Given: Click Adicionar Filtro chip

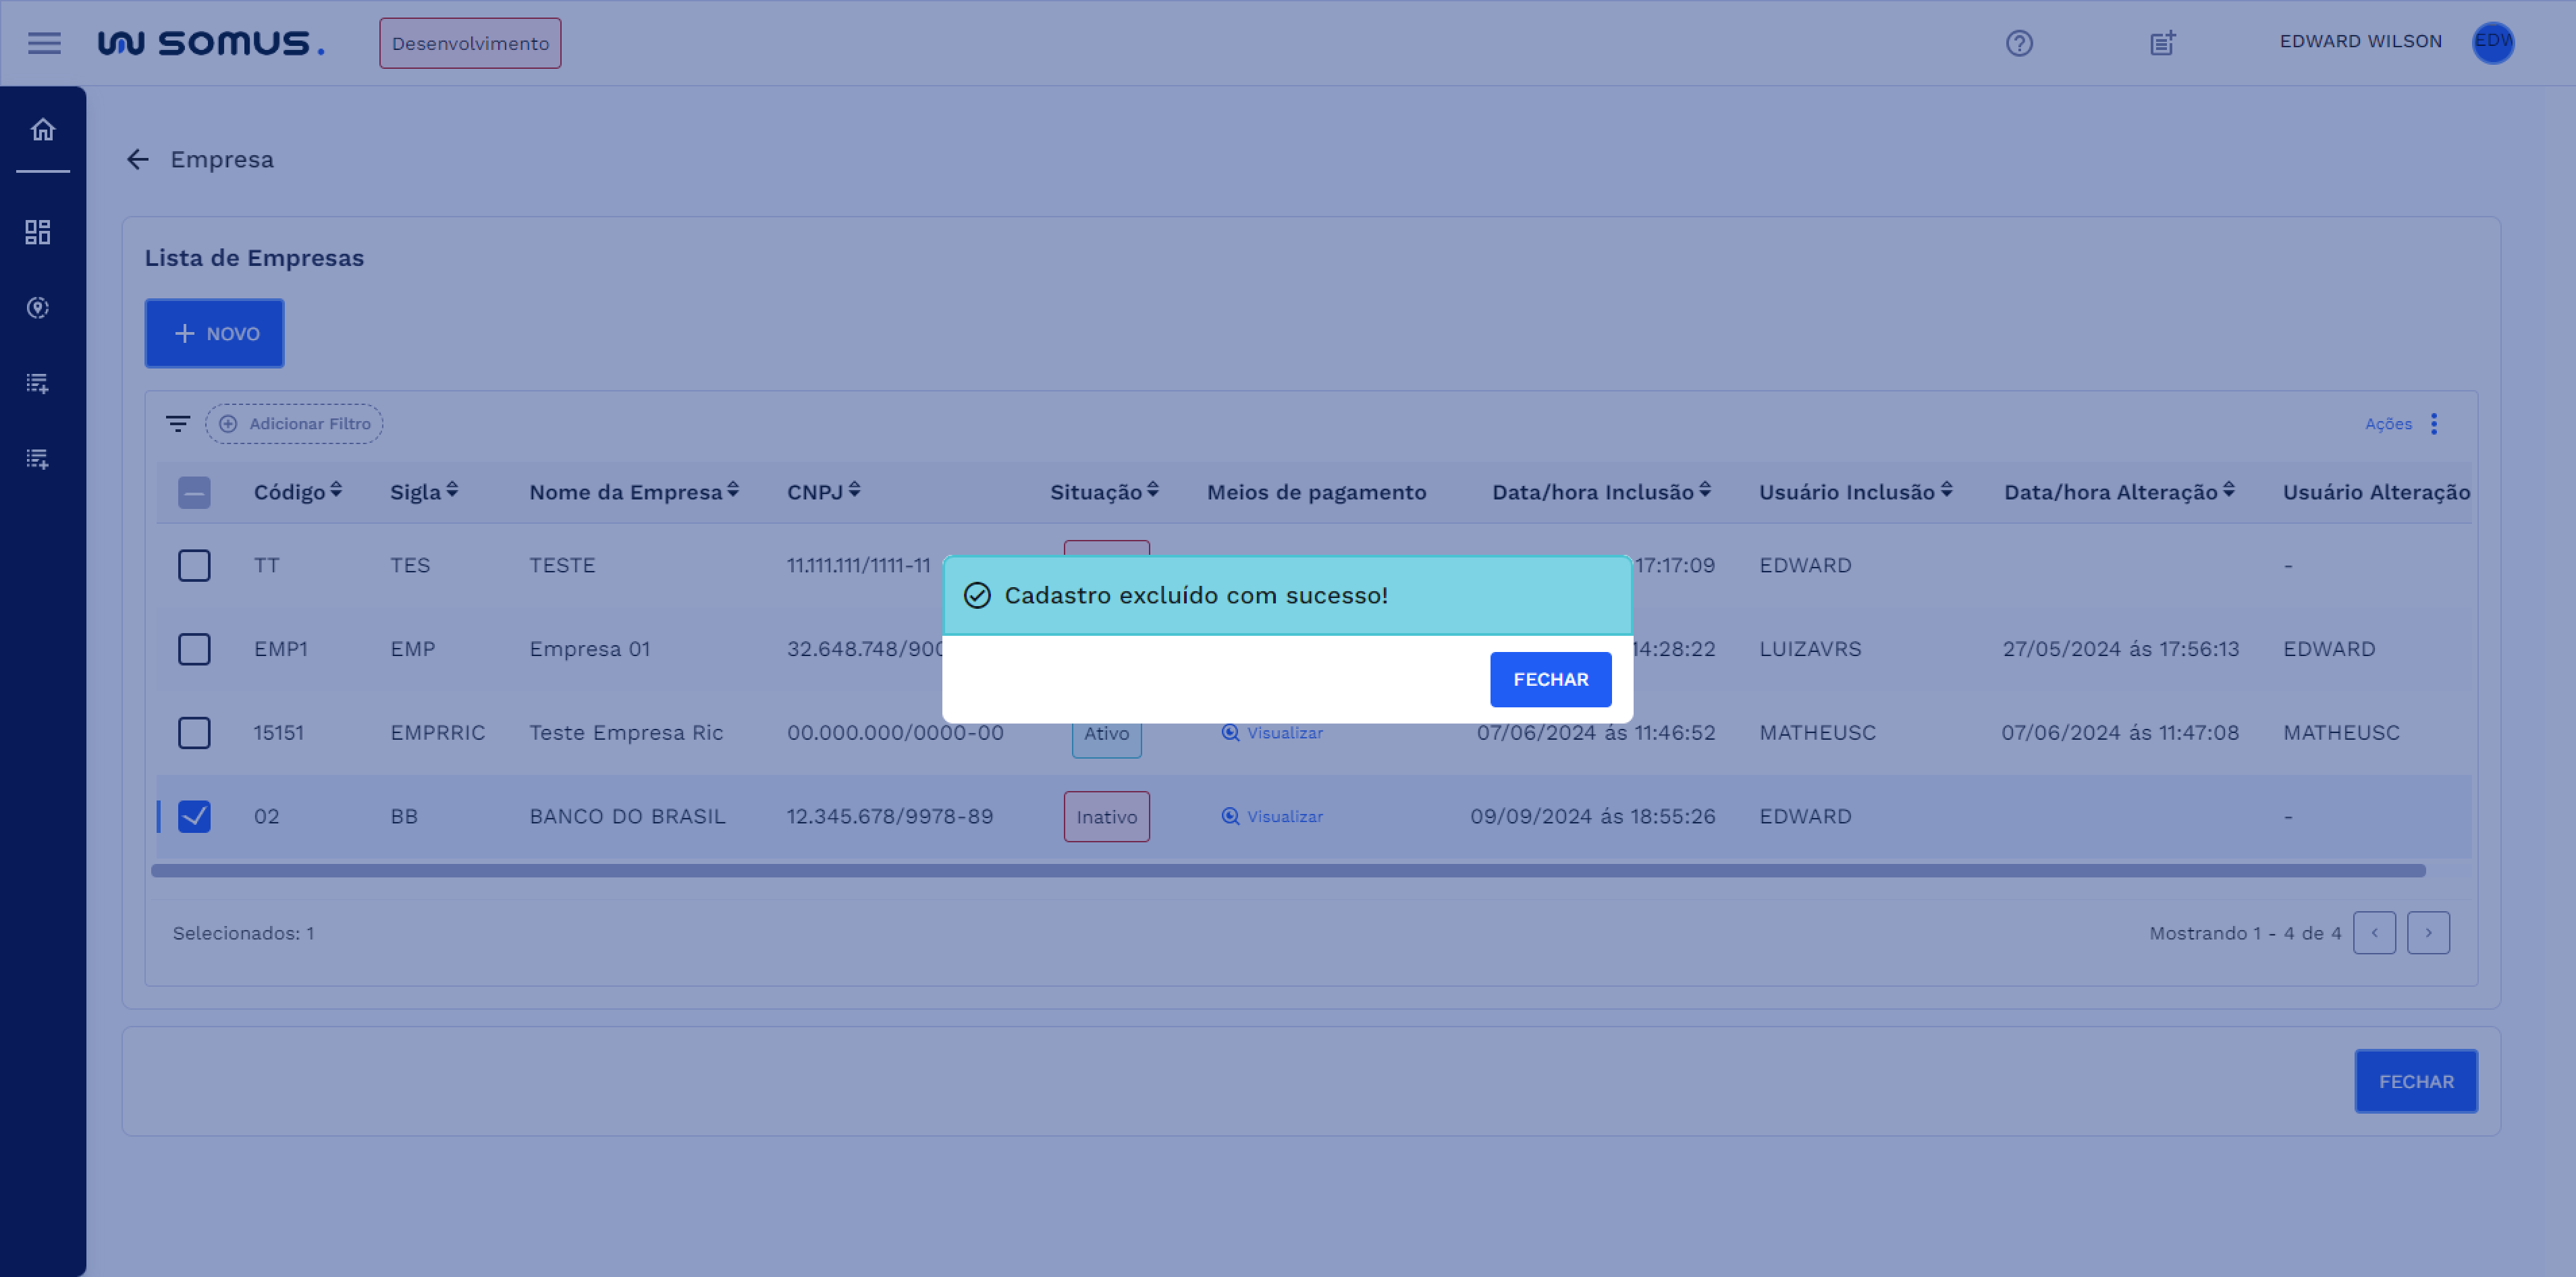Looking at the screenshot, I should pyautogui.click(x=295, y=424).
